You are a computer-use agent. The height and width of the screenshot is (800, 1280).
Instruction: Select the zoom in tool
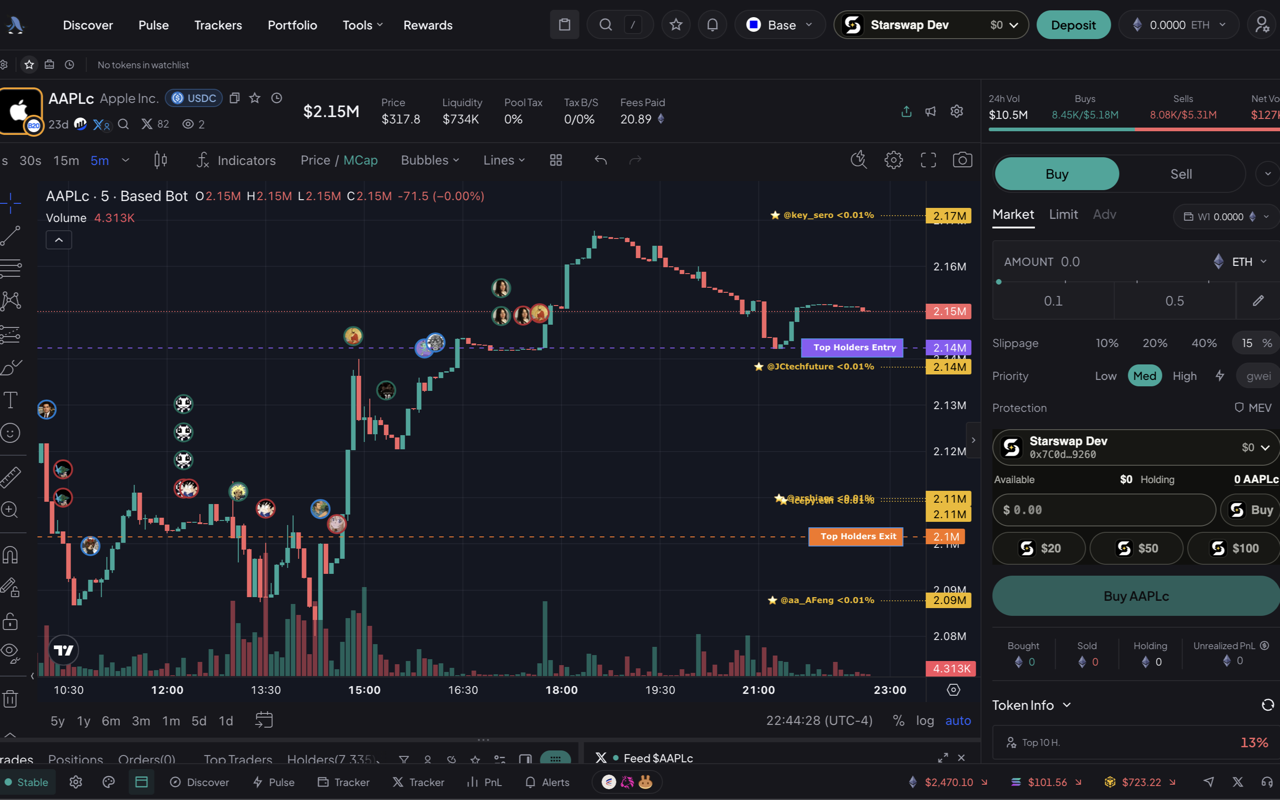point(11,510)
